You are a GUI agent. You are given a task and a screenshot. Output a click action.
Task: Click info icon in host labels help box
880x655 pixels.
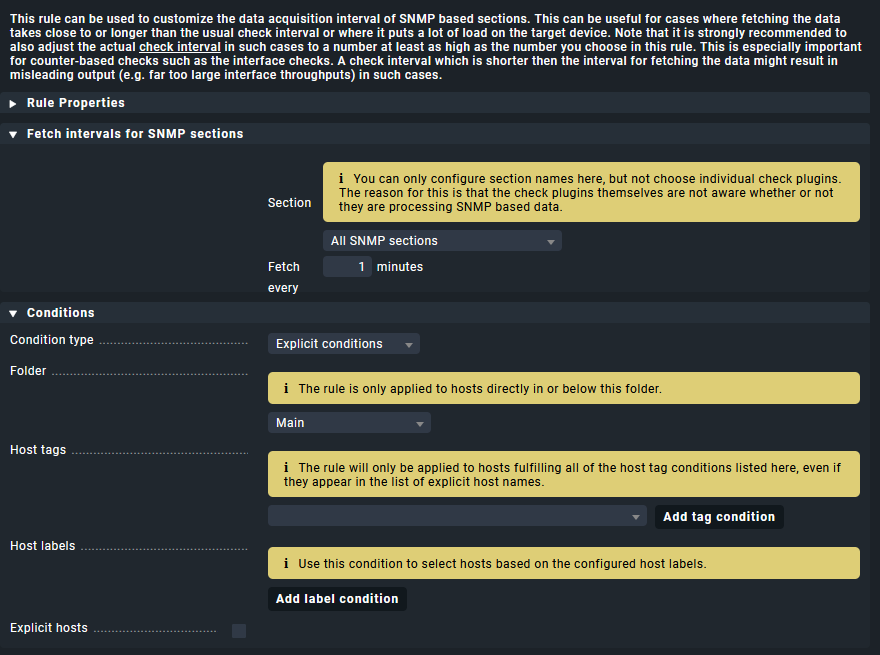pos(286,564)
